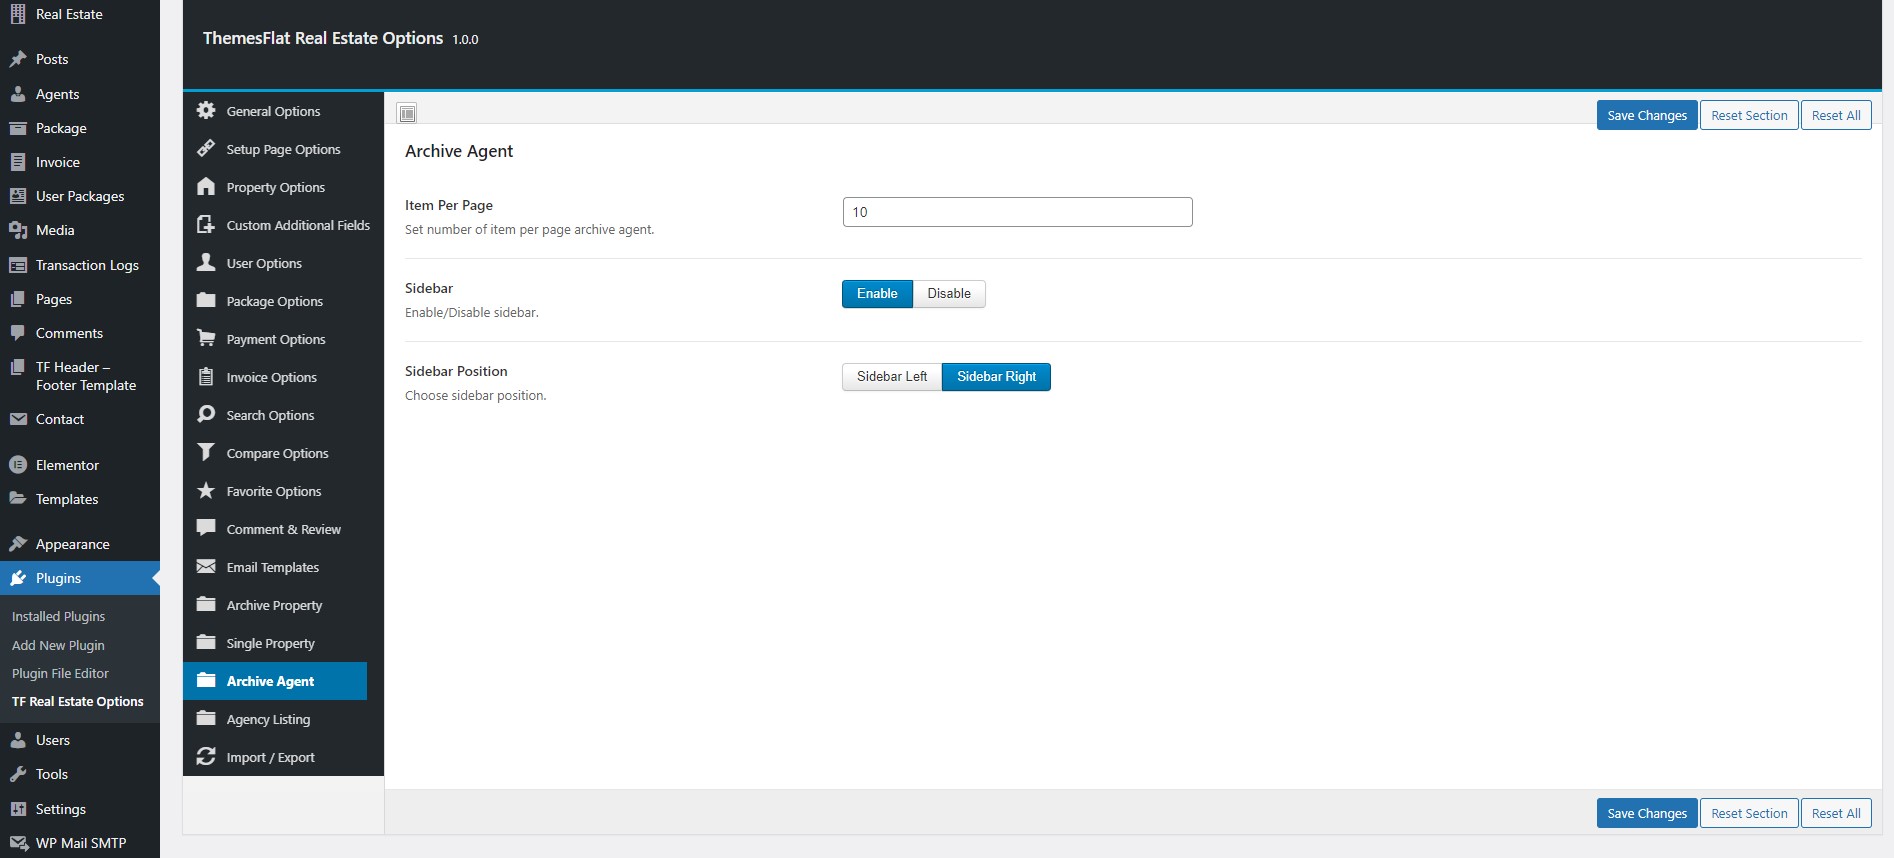Open Plugin File Editor link
The image size is (1894, 858).
pos(60,673)
